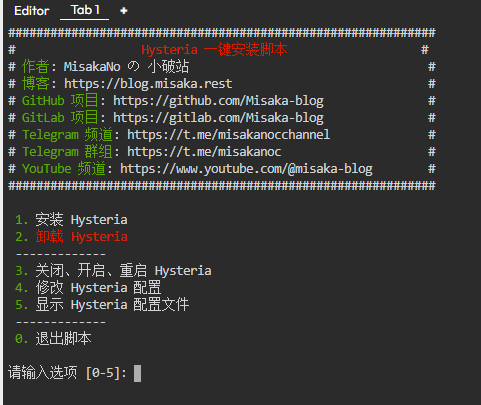Image resolution: width=481 pixels, height=405 pixels.
Task: Click option 0 退出脚本
Action: click(x=53, y=339)
